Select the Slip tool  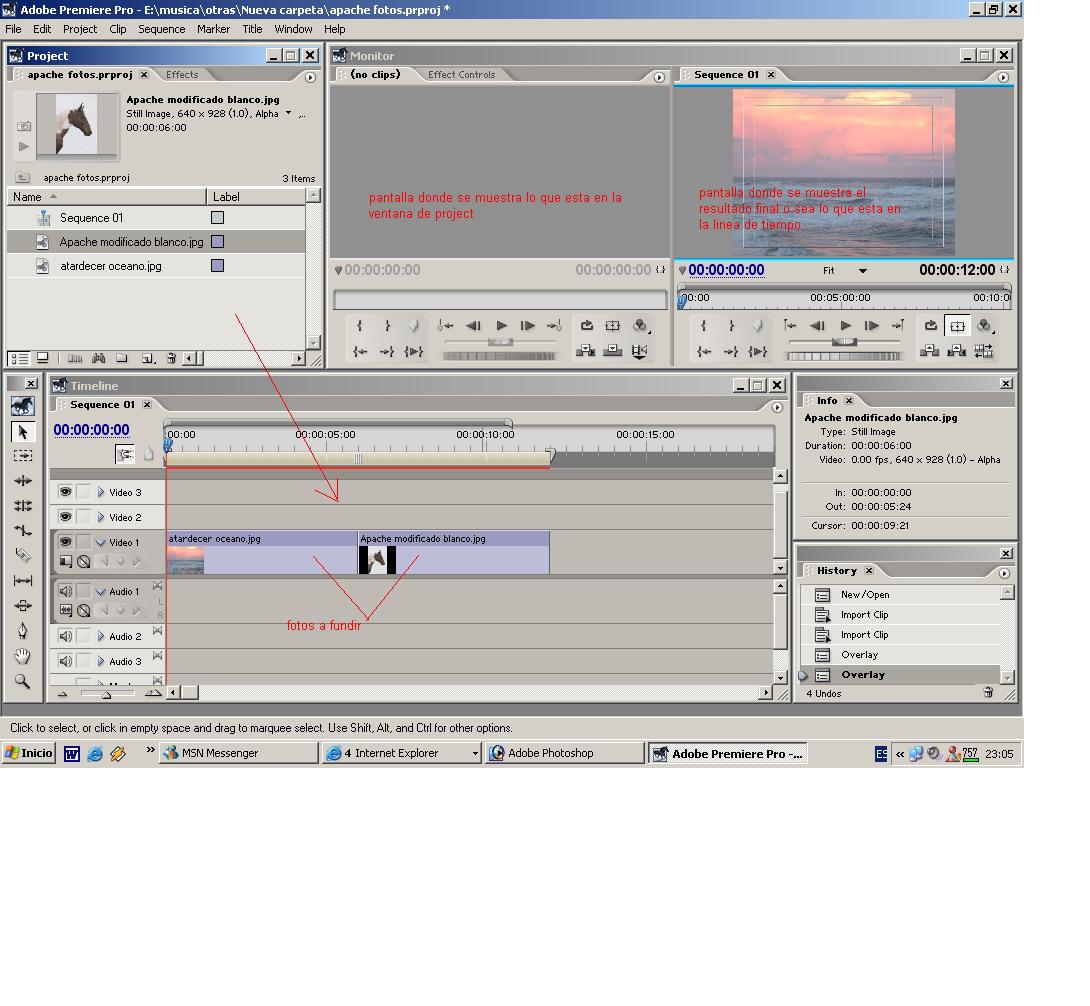(x=22, y=580)
